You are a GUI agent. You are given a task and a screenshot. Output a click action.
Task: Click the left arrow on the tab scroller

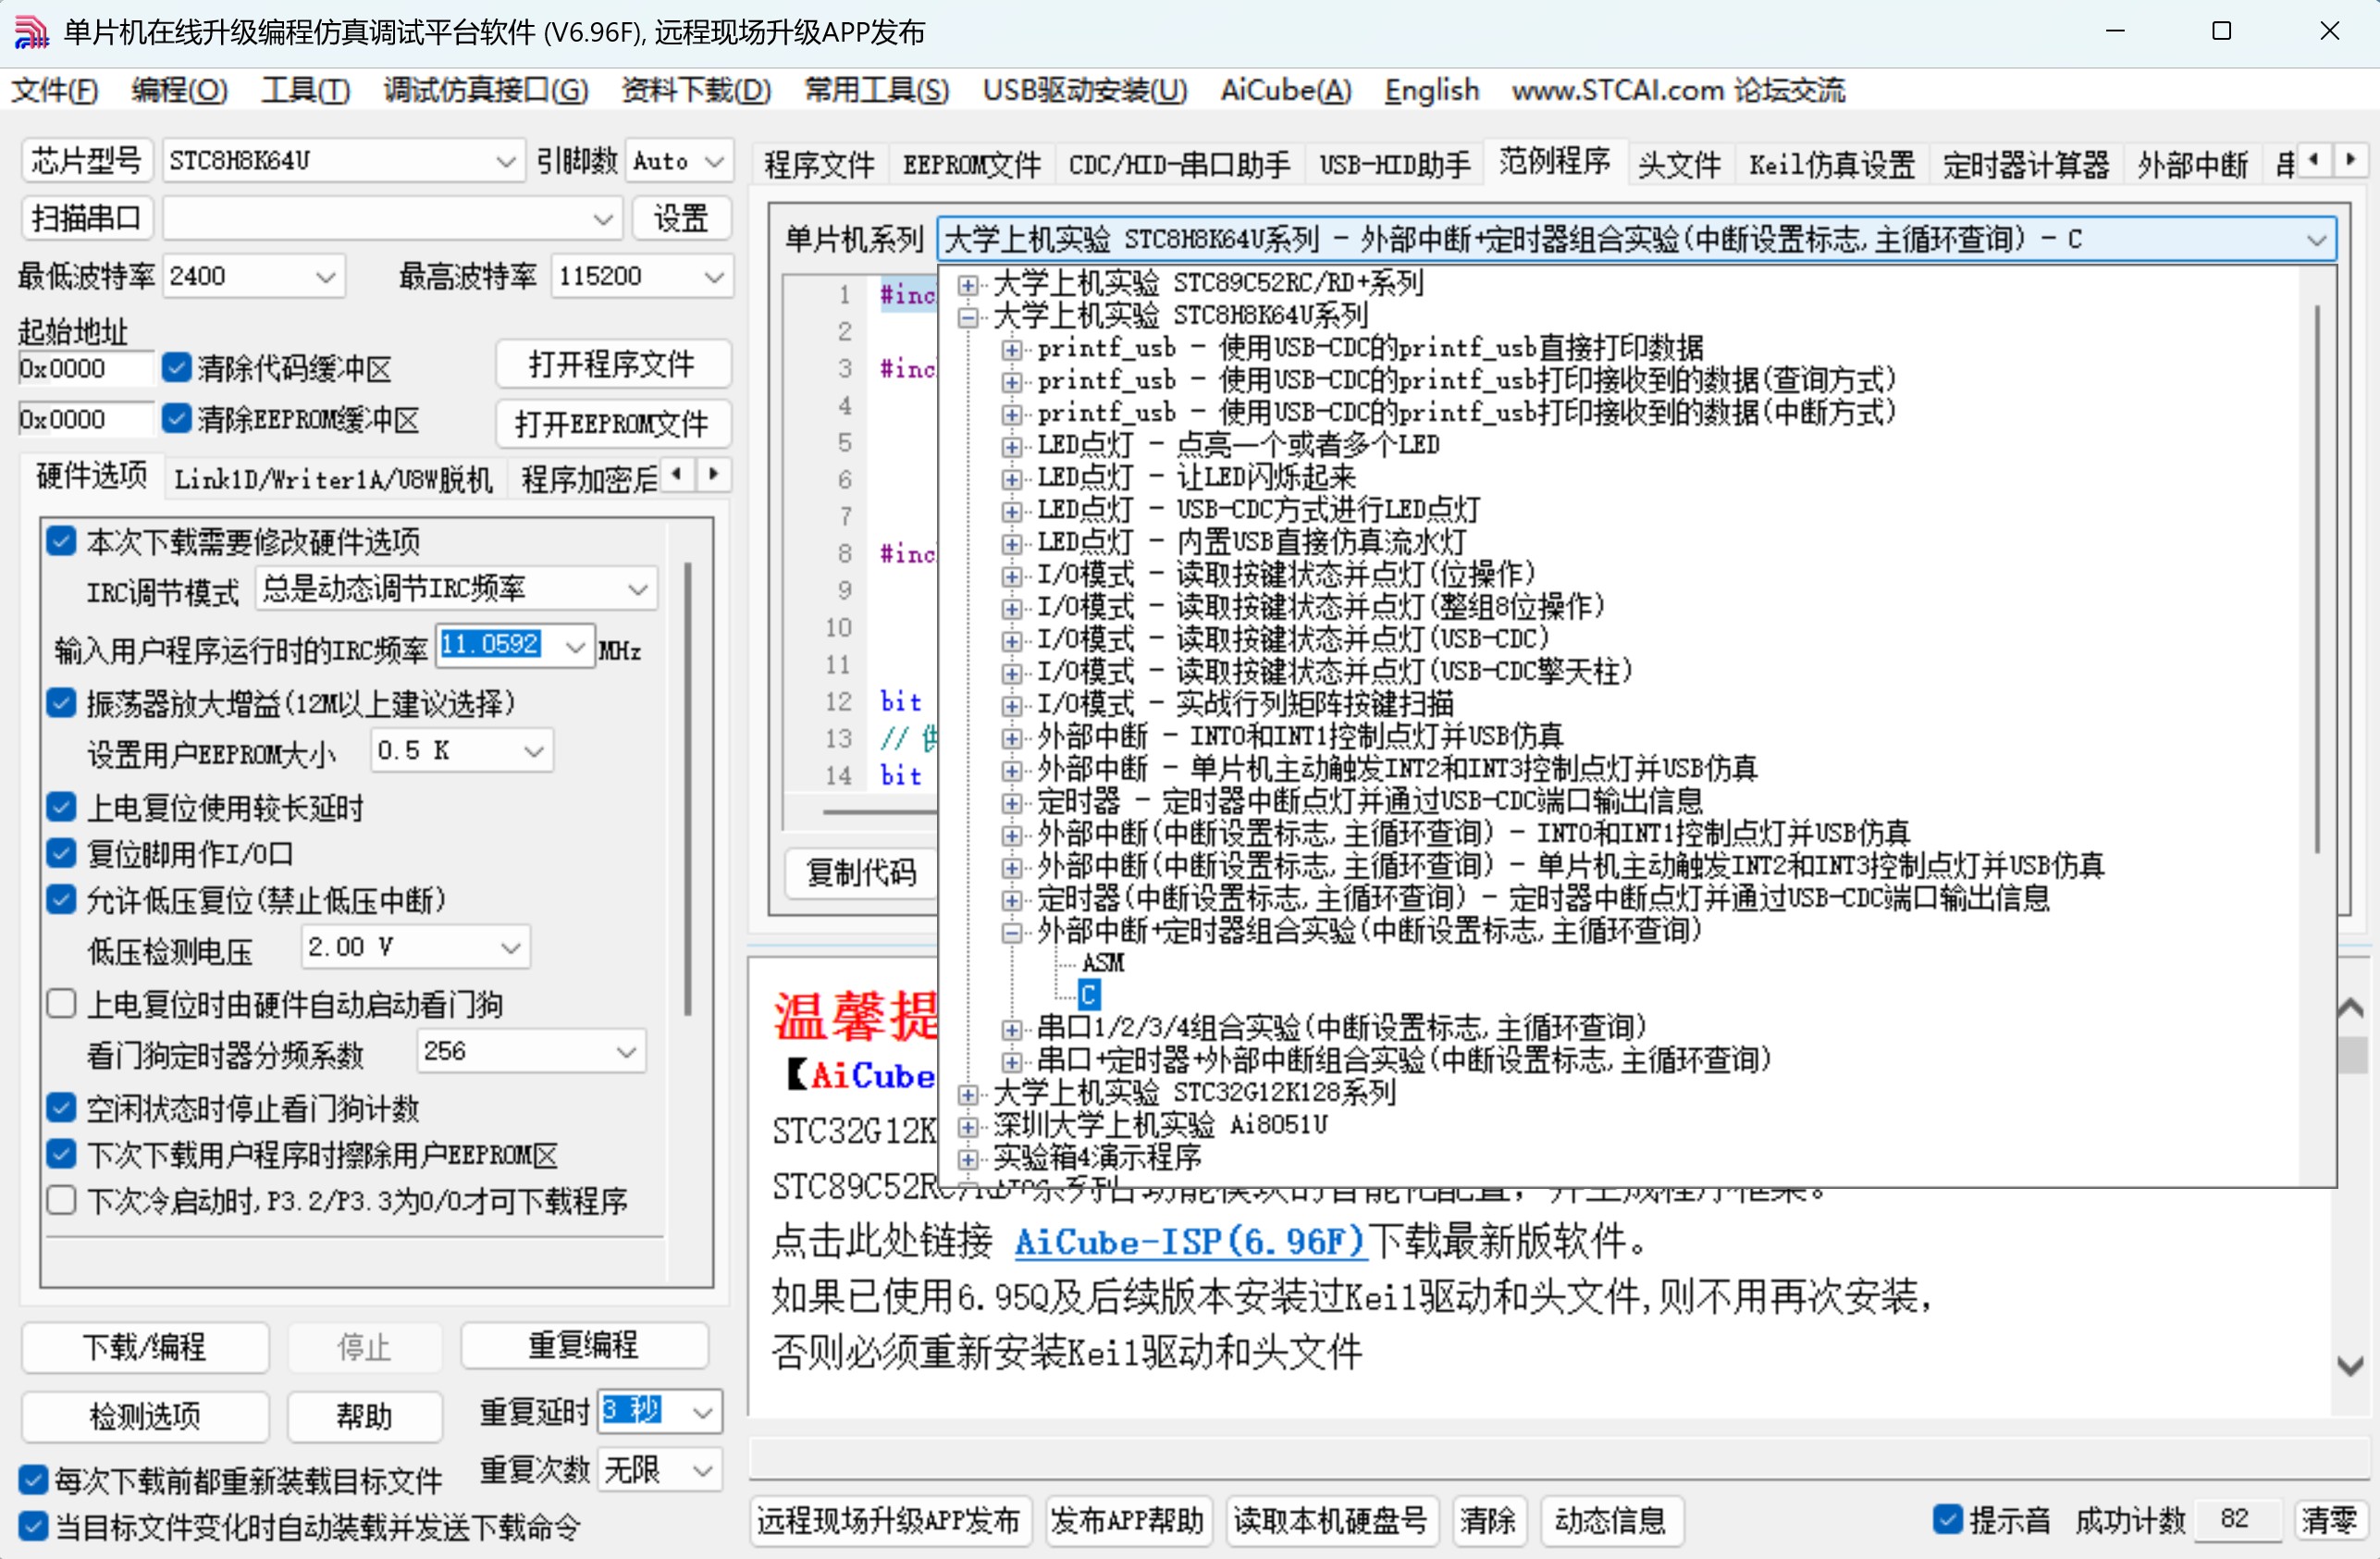click(2315, 160)
